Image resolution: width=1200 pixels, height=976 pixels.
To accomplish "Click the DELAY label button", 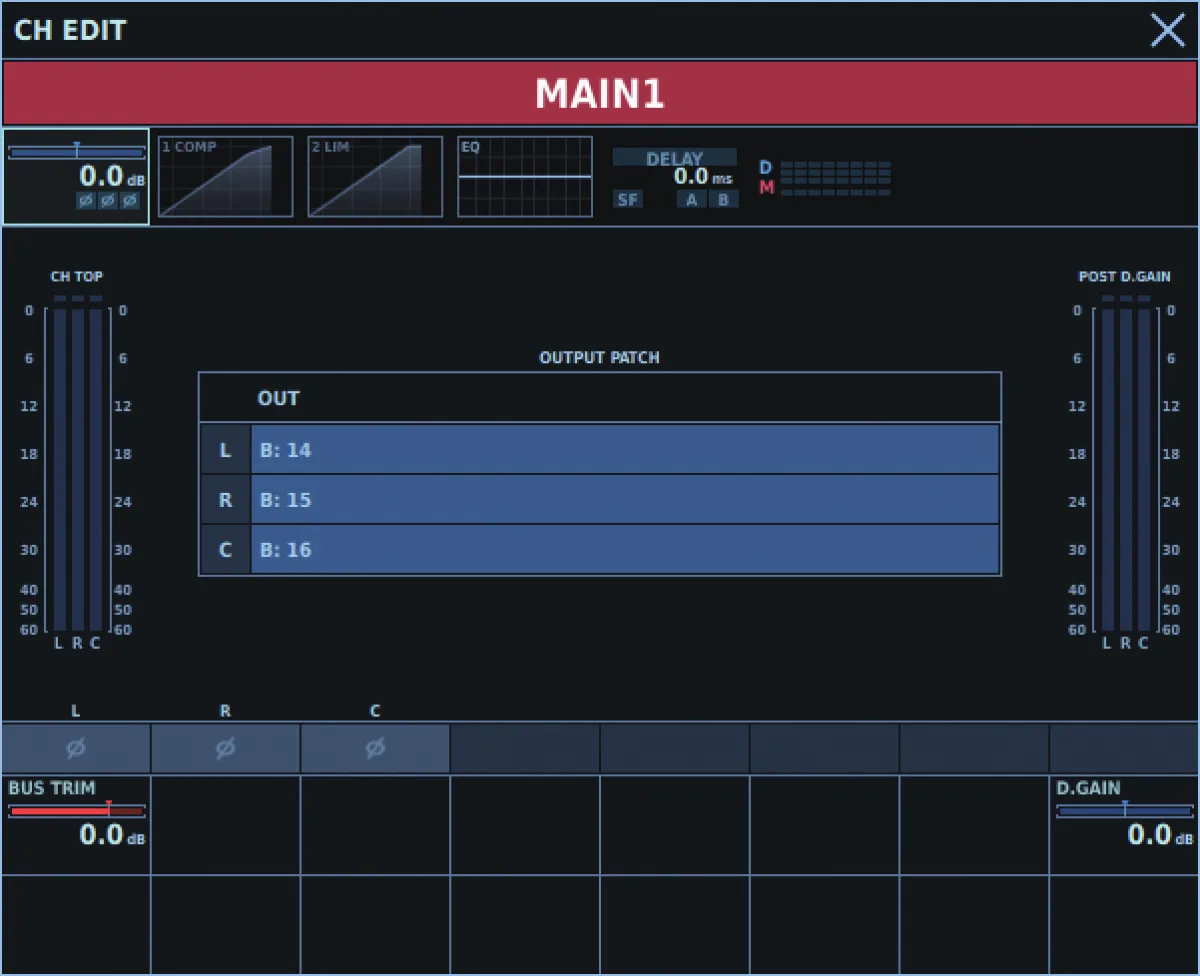I will tap(675, 158).
